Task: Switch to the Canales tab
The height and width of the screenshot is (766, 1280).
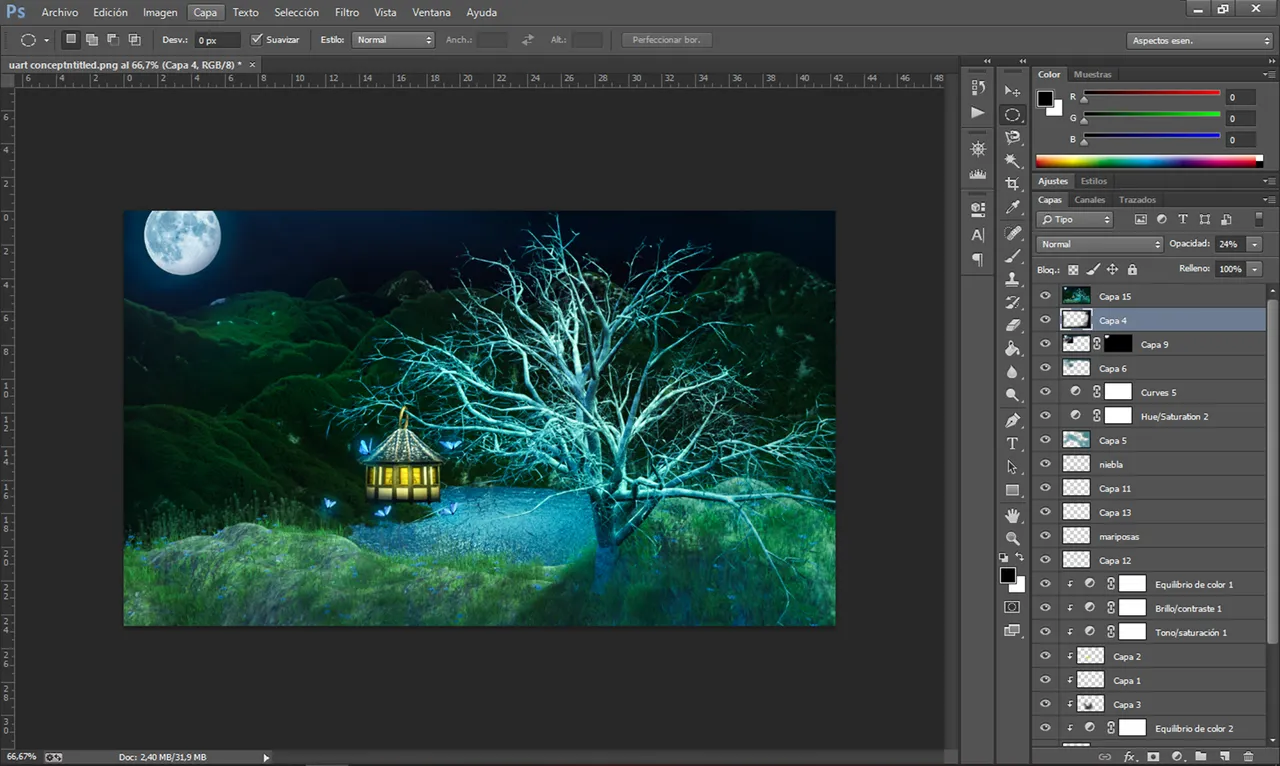Action: pos(1090,200)
